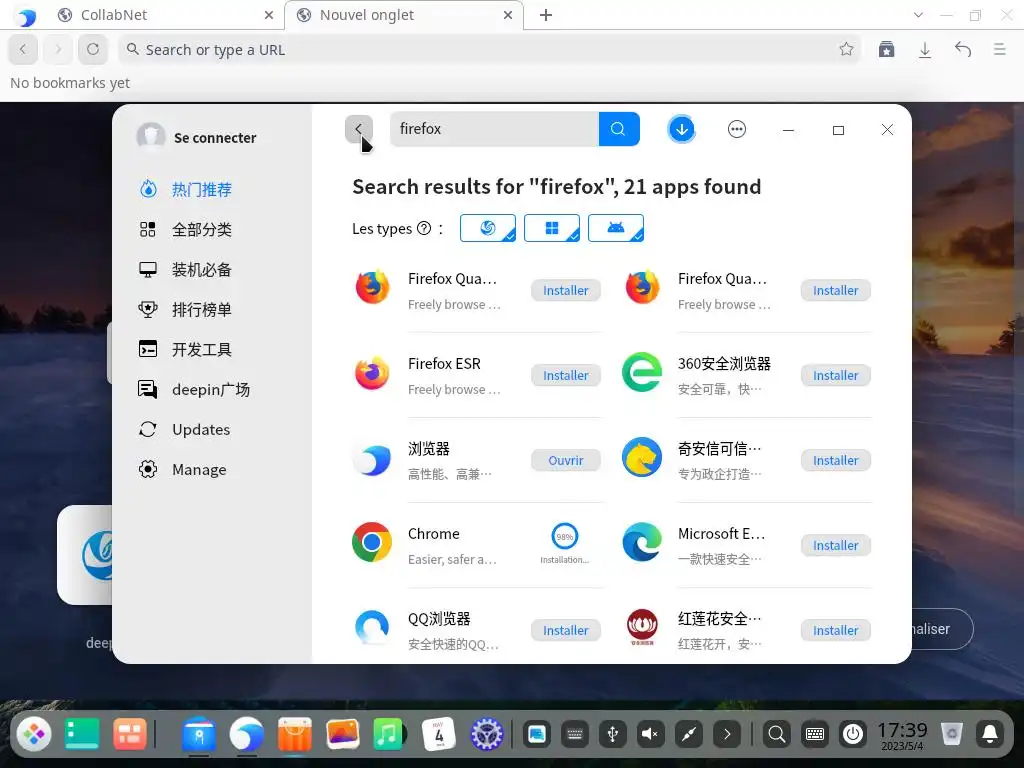Viewport: 1024px width, 768px height.
Task: Open the bookmarks collection toolbar icon
Action: click(x=886, y=49)
